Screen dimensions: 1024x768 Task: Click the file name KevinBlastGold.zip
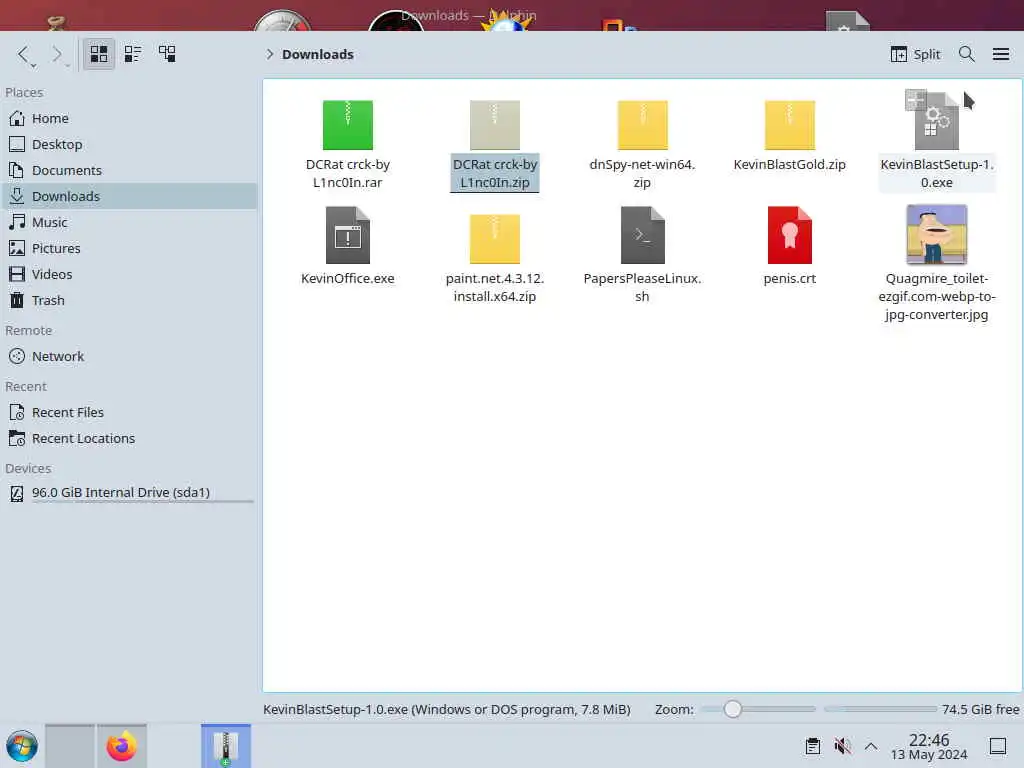pyautogui.click(x=790, y=165)
